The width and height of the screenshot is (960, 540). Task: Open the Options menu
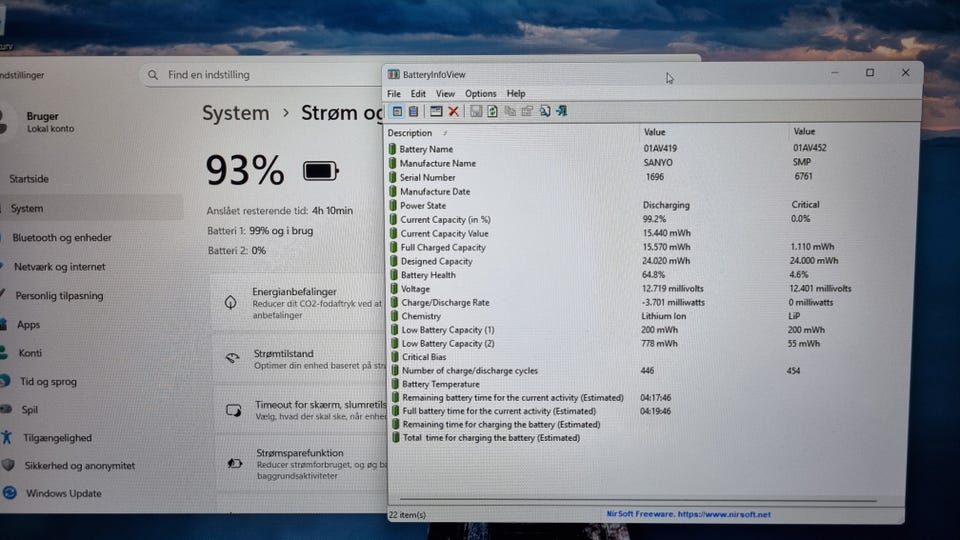(480, 94)
